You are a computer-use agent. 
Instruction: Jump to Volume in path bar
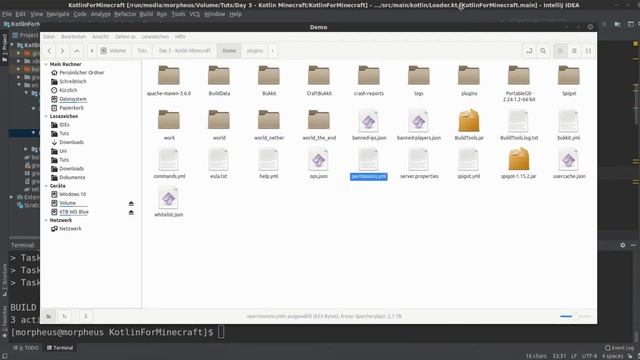[113, 51]
